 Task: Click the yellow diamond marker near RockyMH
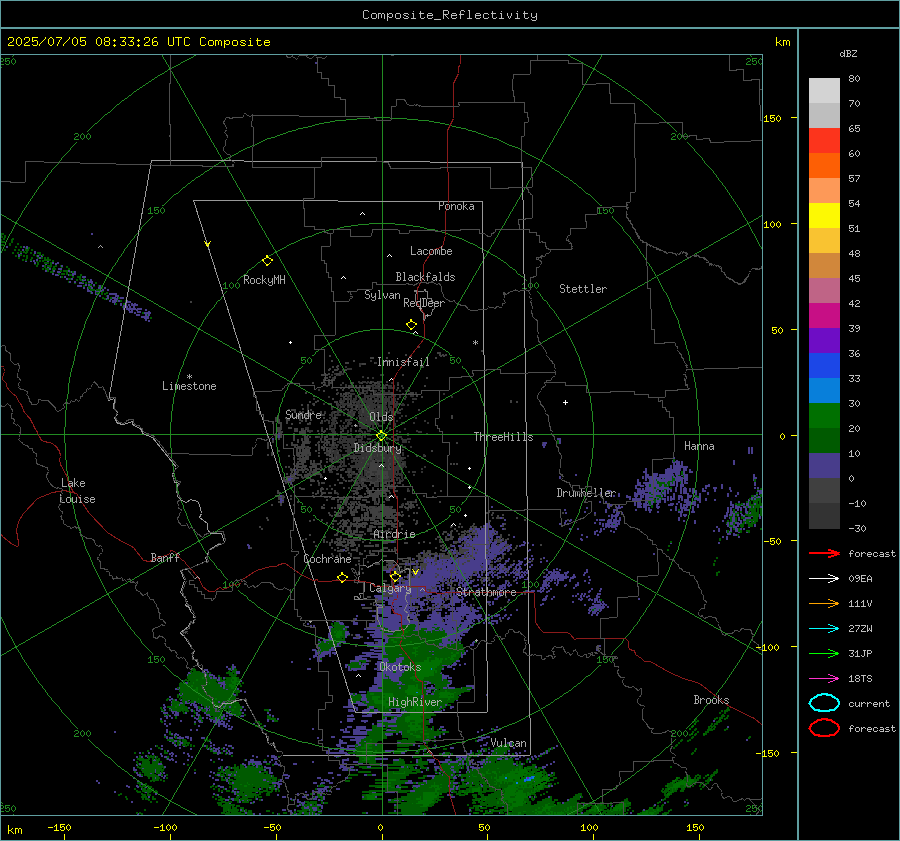click(267, 261)
